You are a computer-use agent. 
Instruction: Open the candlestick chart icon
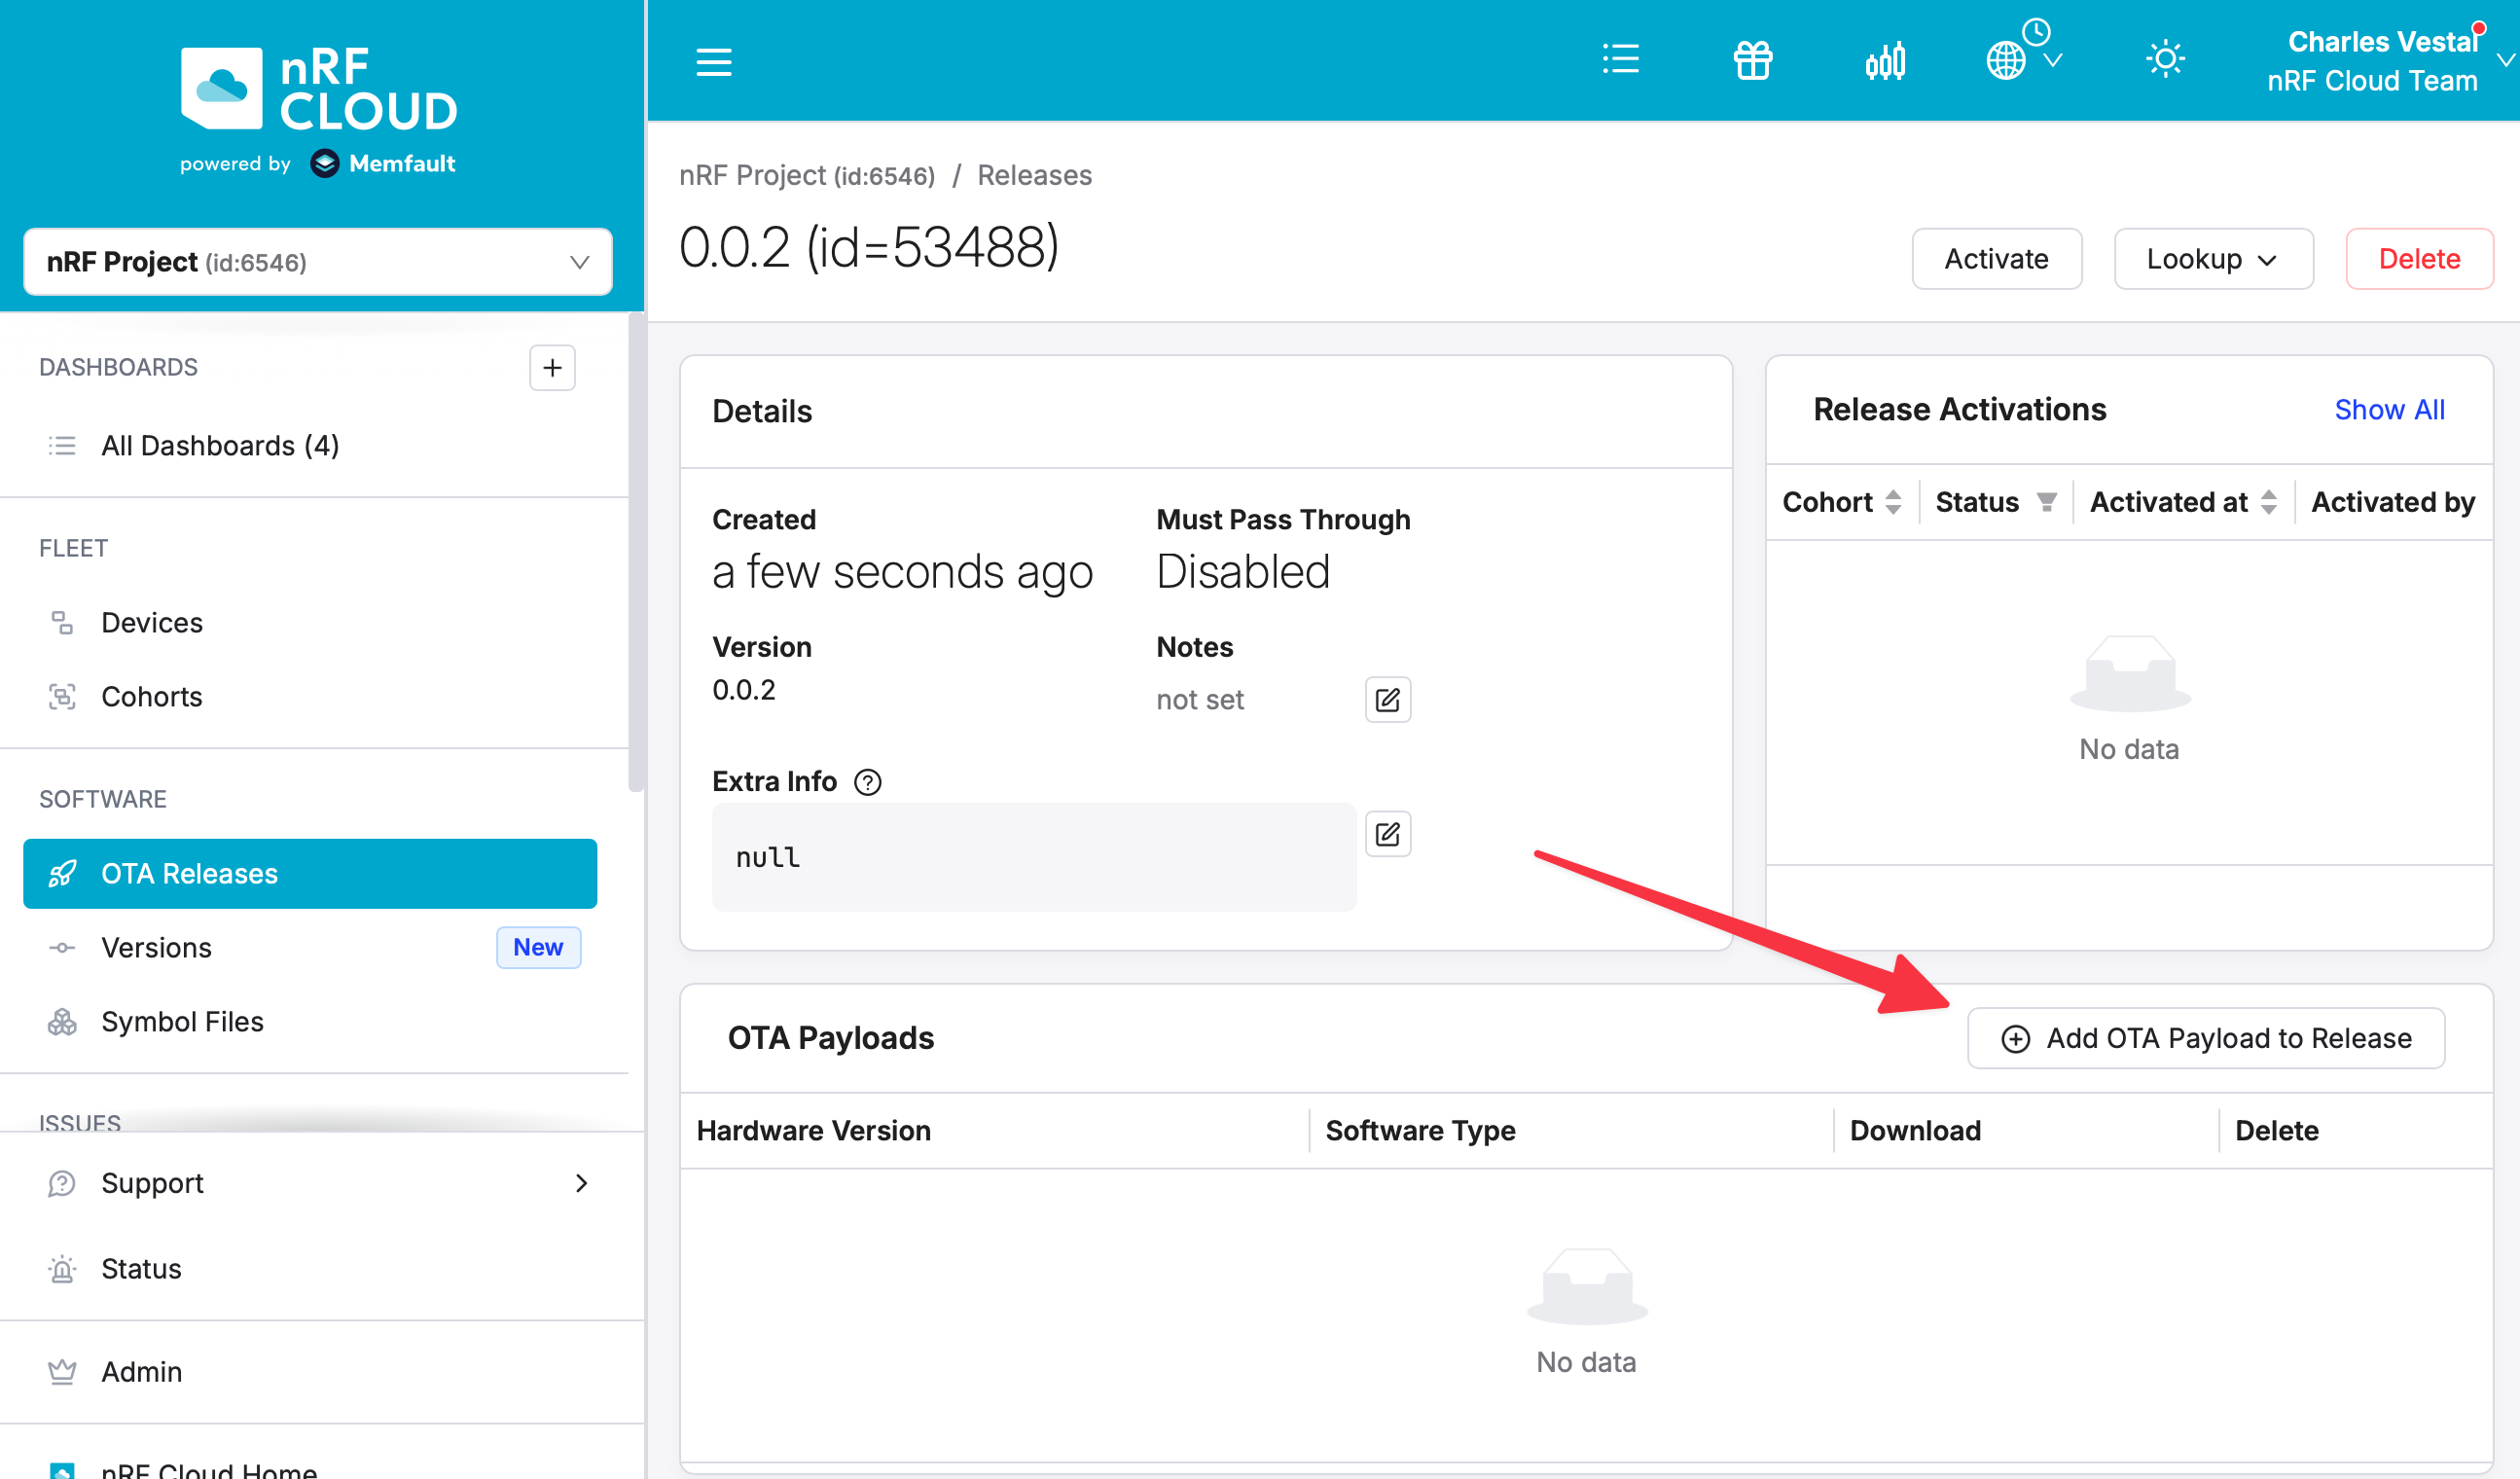point(1884,61)
